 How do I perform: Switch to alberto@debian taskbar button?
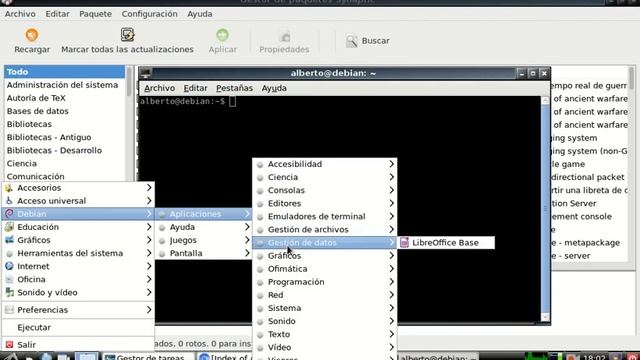(438, 357)
